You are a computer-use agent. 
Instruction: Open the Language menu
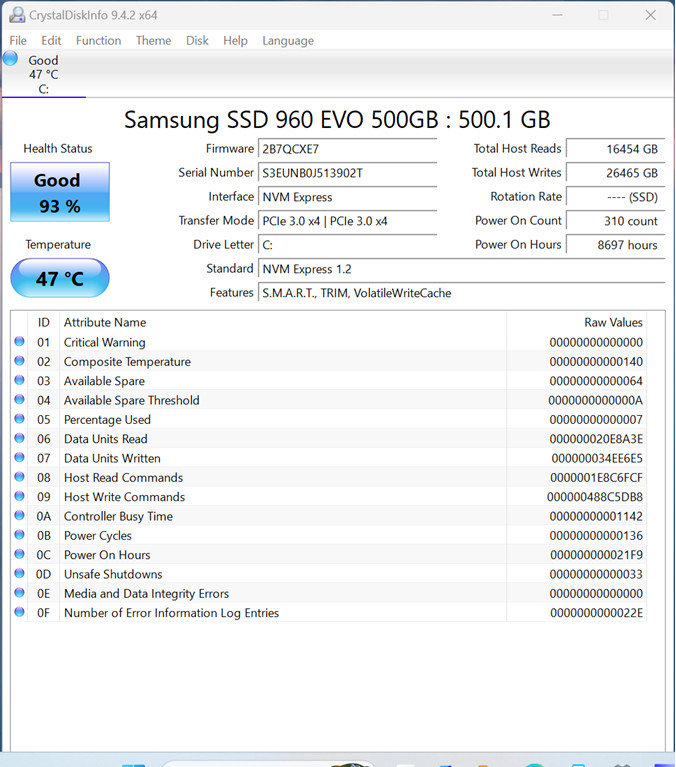click(288, 41)
